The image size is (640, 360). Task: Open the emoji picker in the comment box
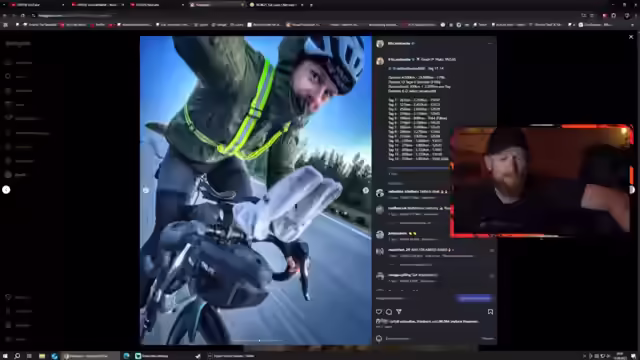[x=379, y=338]
